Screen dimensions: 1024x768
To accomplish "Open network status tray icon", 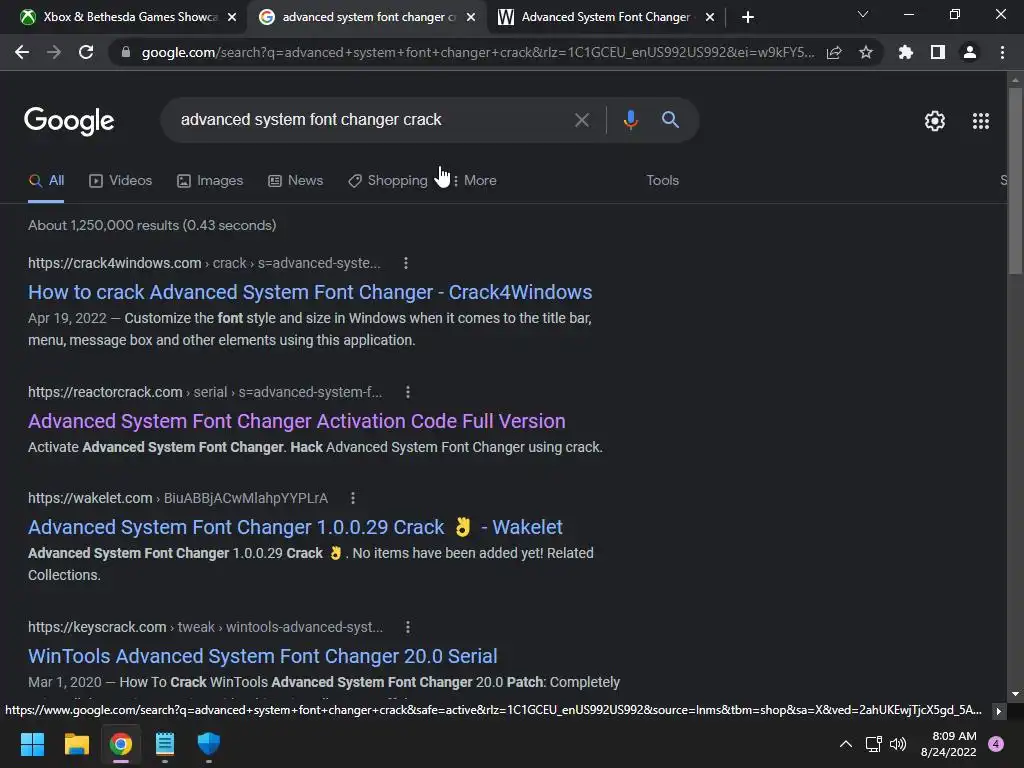I will pos(873,744).
